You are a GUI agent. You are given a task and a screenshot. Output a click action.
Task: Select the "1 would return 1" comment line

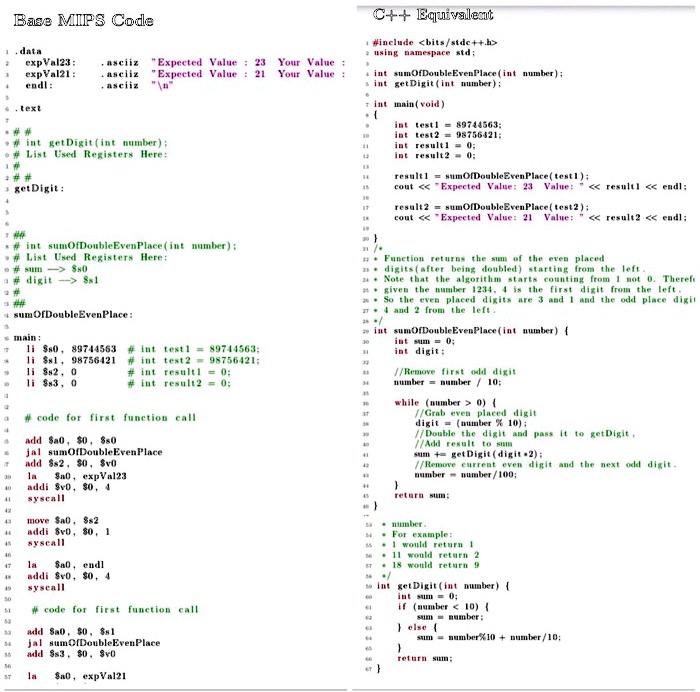(x=432, y=545)
